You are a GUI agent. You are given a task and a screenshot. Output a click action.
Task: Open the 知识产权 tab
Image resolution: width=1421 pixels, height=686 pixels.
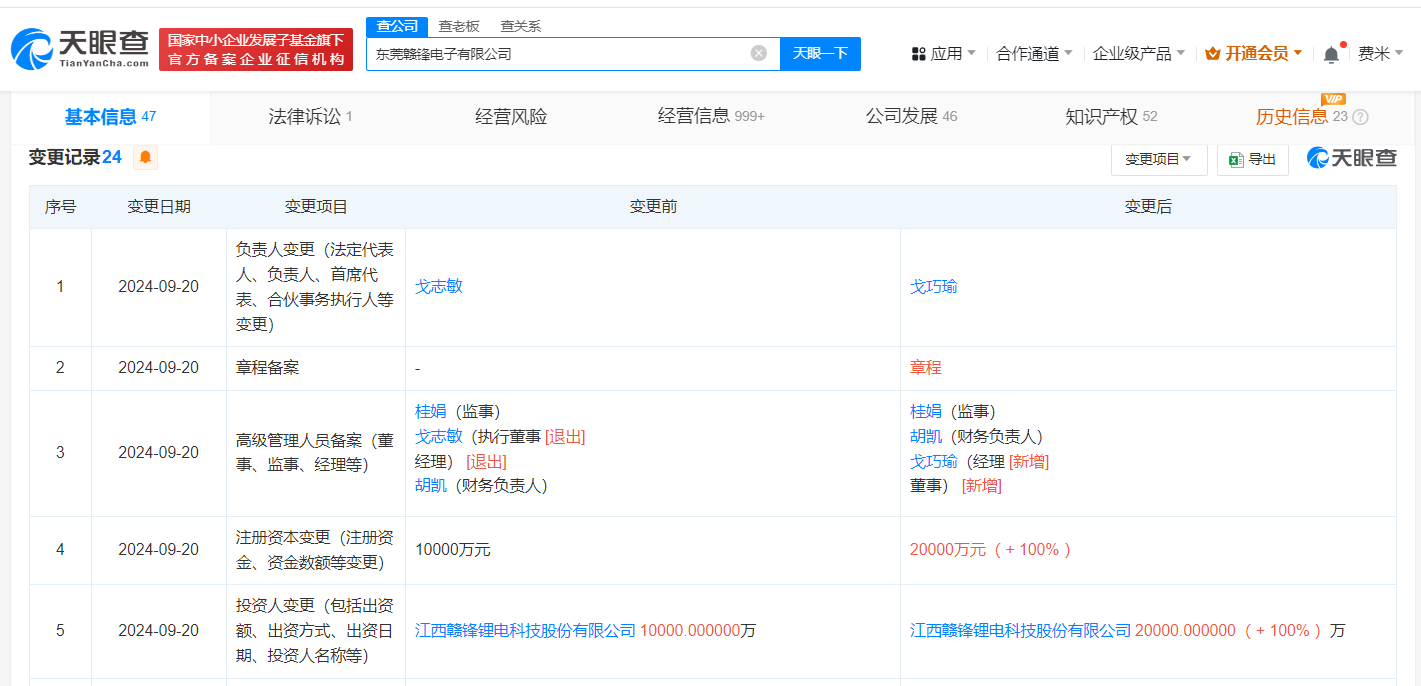pos(1111,117)
